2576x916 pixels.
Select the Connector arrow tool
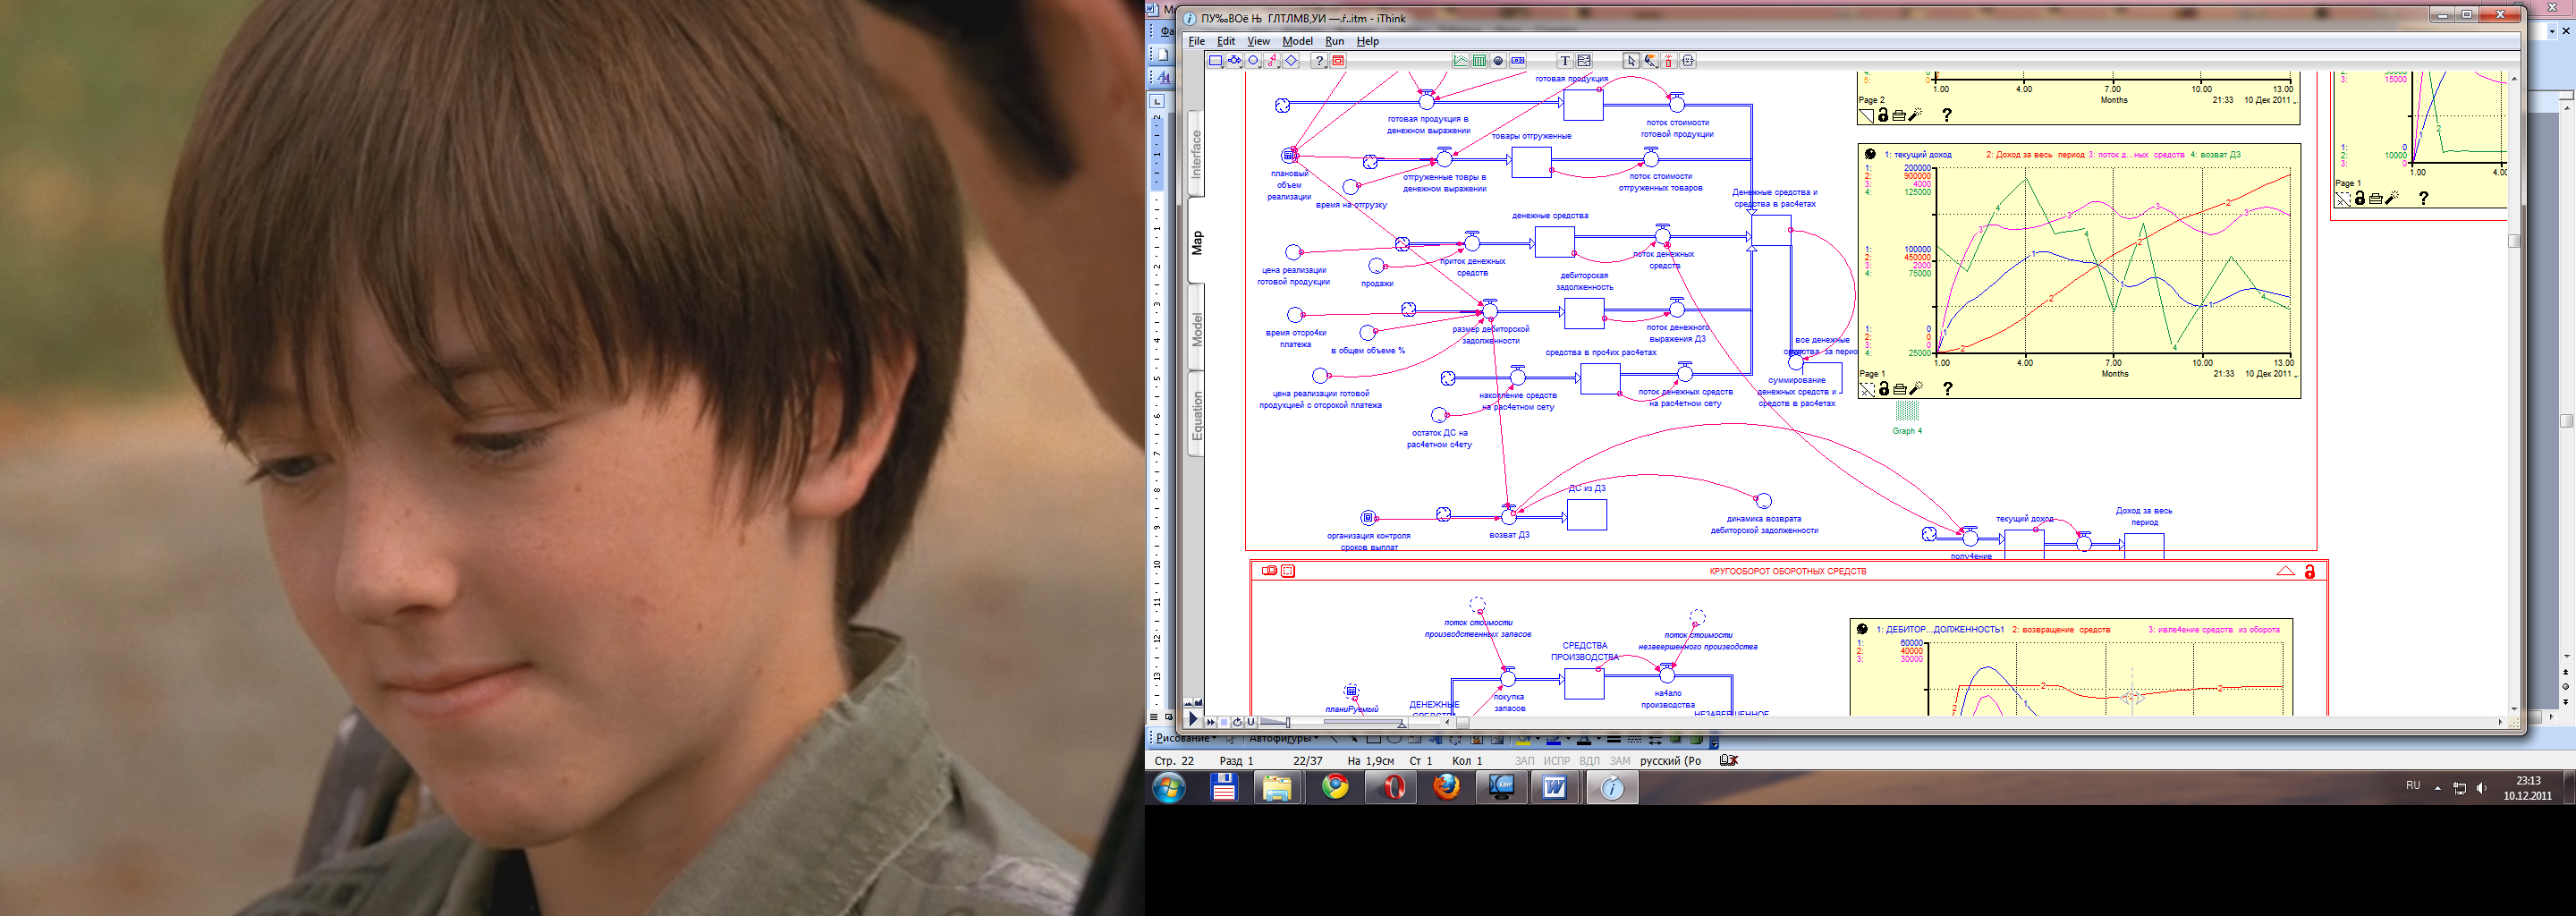coord(1272,61)
